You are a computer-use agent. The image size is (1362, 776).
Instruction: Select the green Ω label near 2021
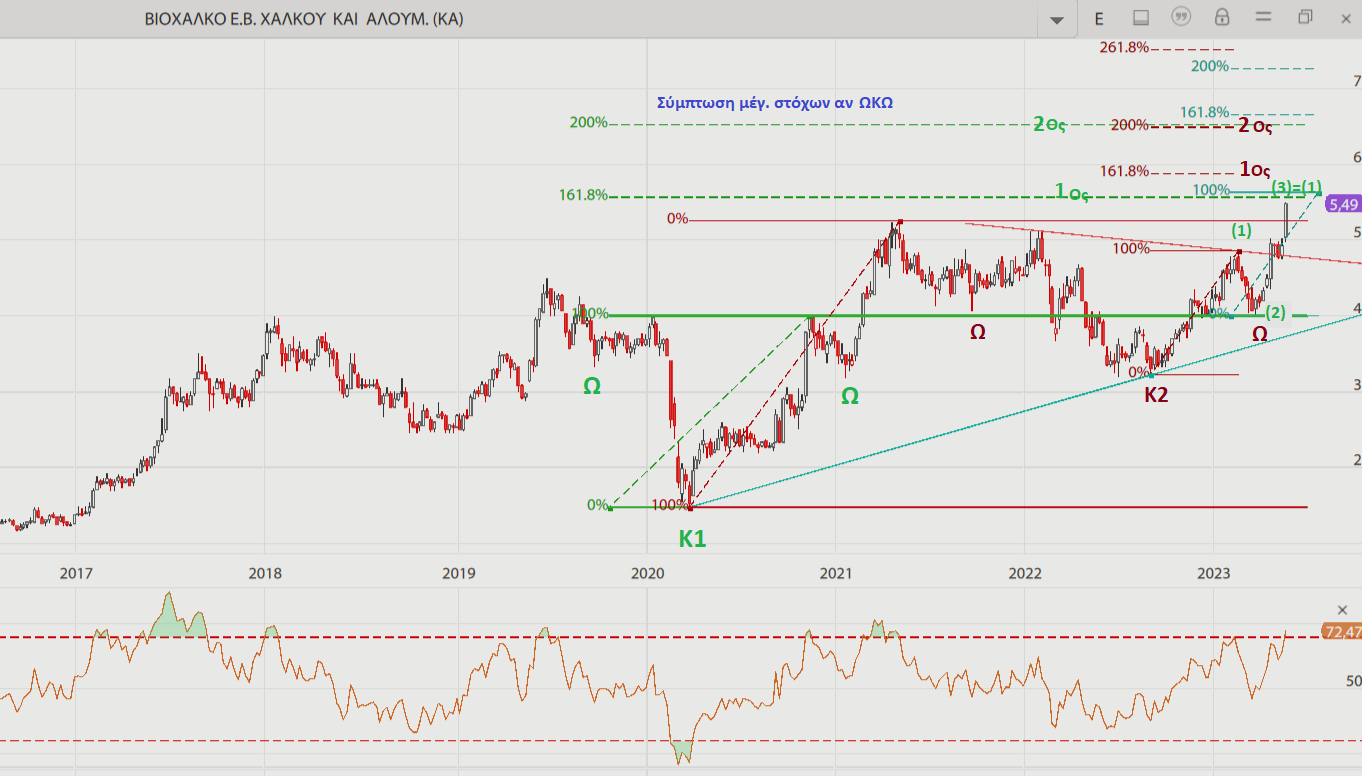pyautogui.click(x=849, y=396)
